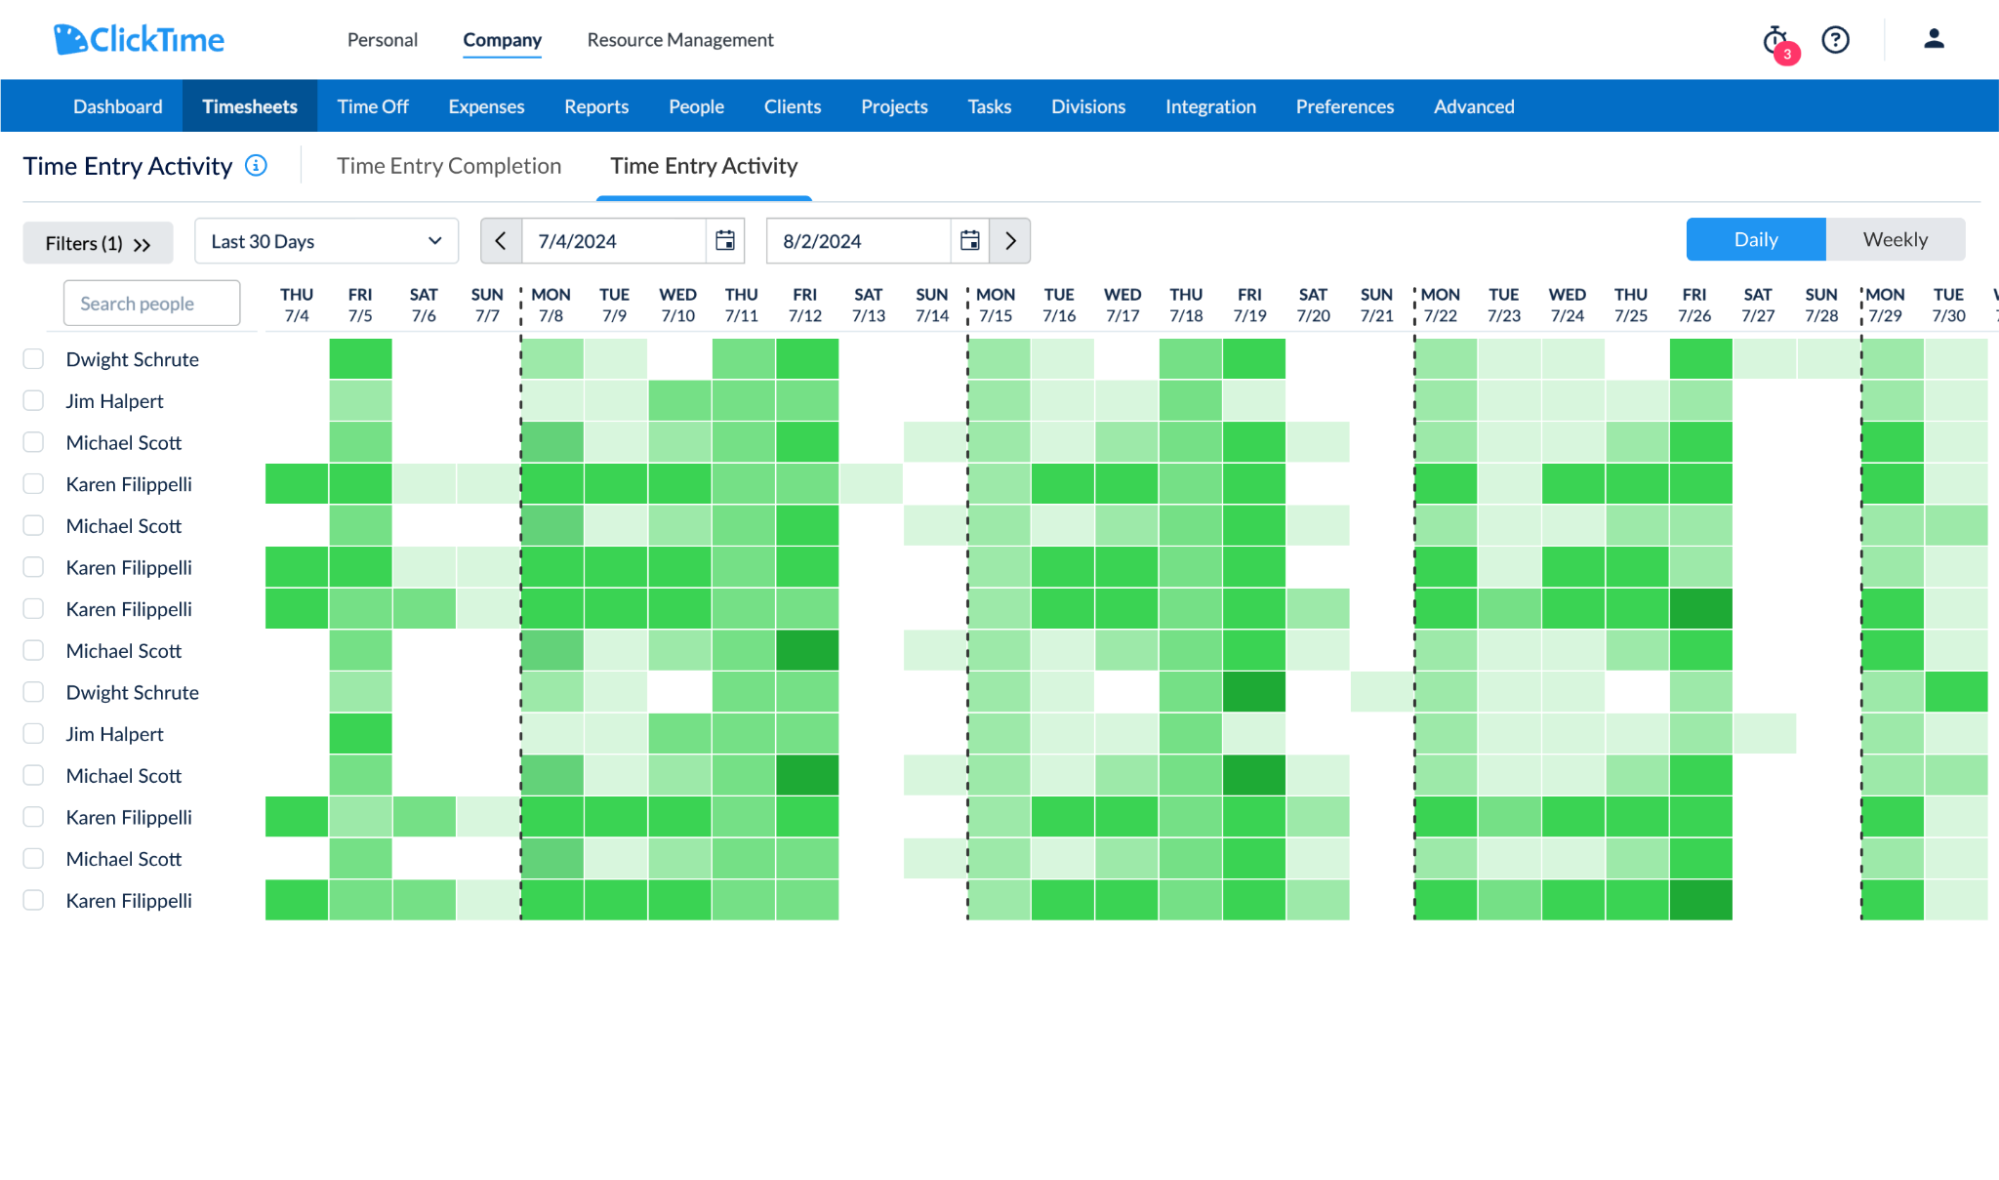Open the Integration menu item
The width and height of the screenshot is (1999, 1180).
coord(1210,106)
